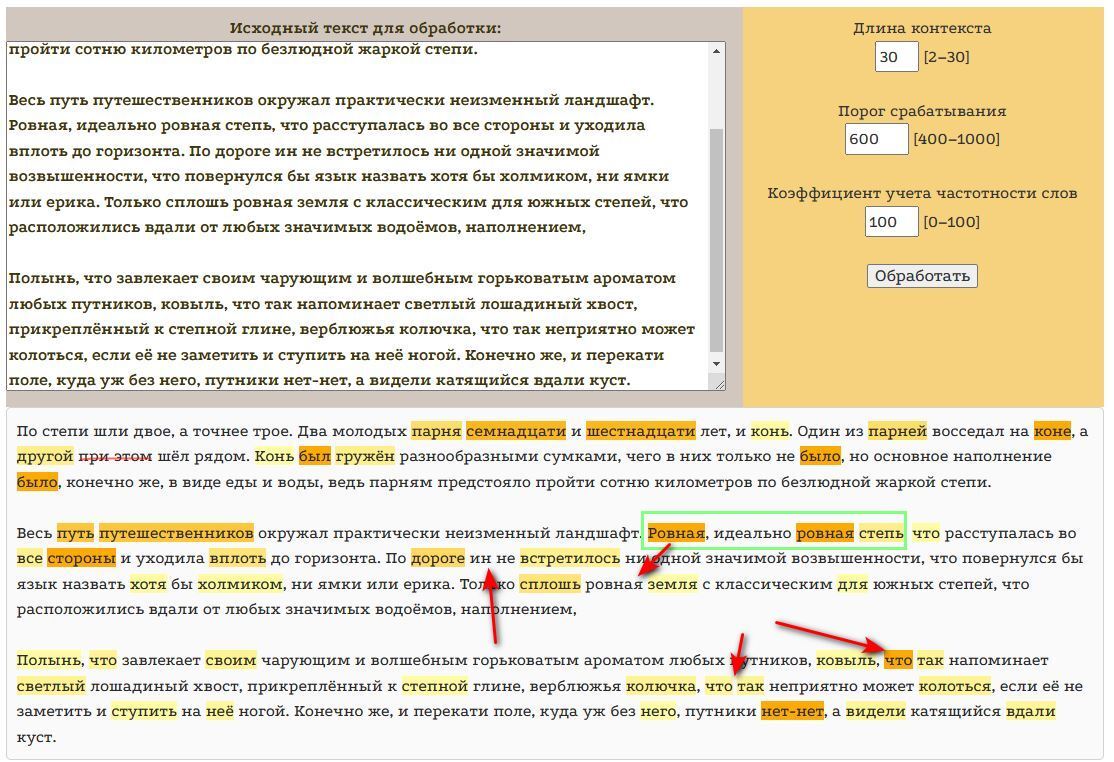This screenshot has height=762, width=1114.
Task: Click the [2–30] range hint
Action: pyautogui.click(x=946, y=57)
